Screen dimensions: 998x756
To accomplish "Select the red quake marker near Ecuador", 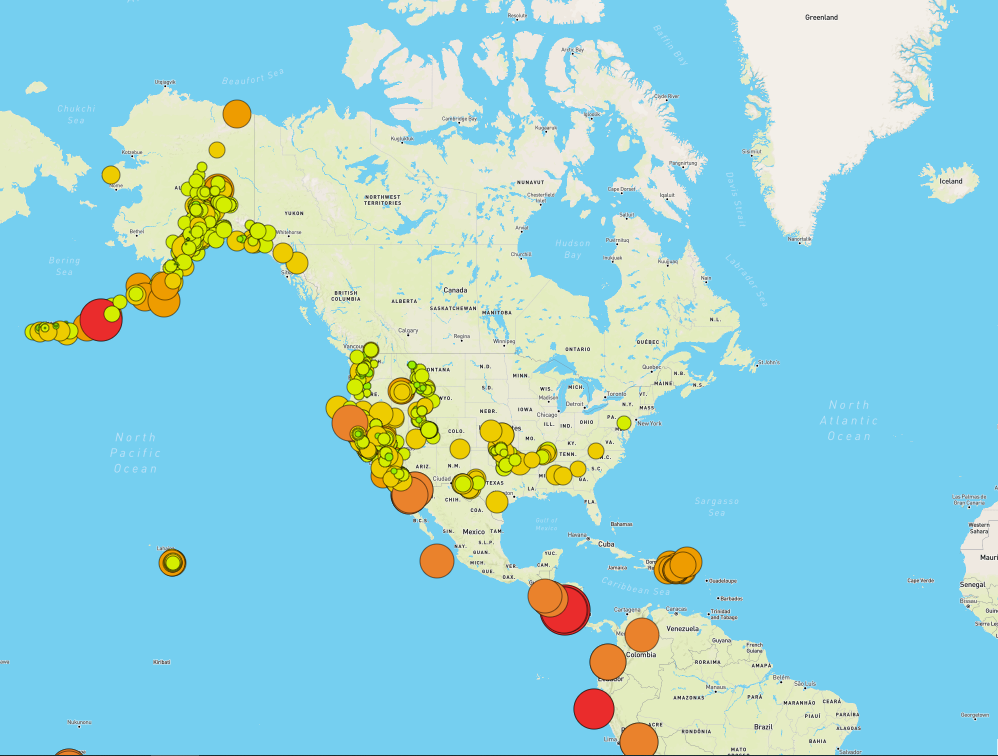I will 595,711.
